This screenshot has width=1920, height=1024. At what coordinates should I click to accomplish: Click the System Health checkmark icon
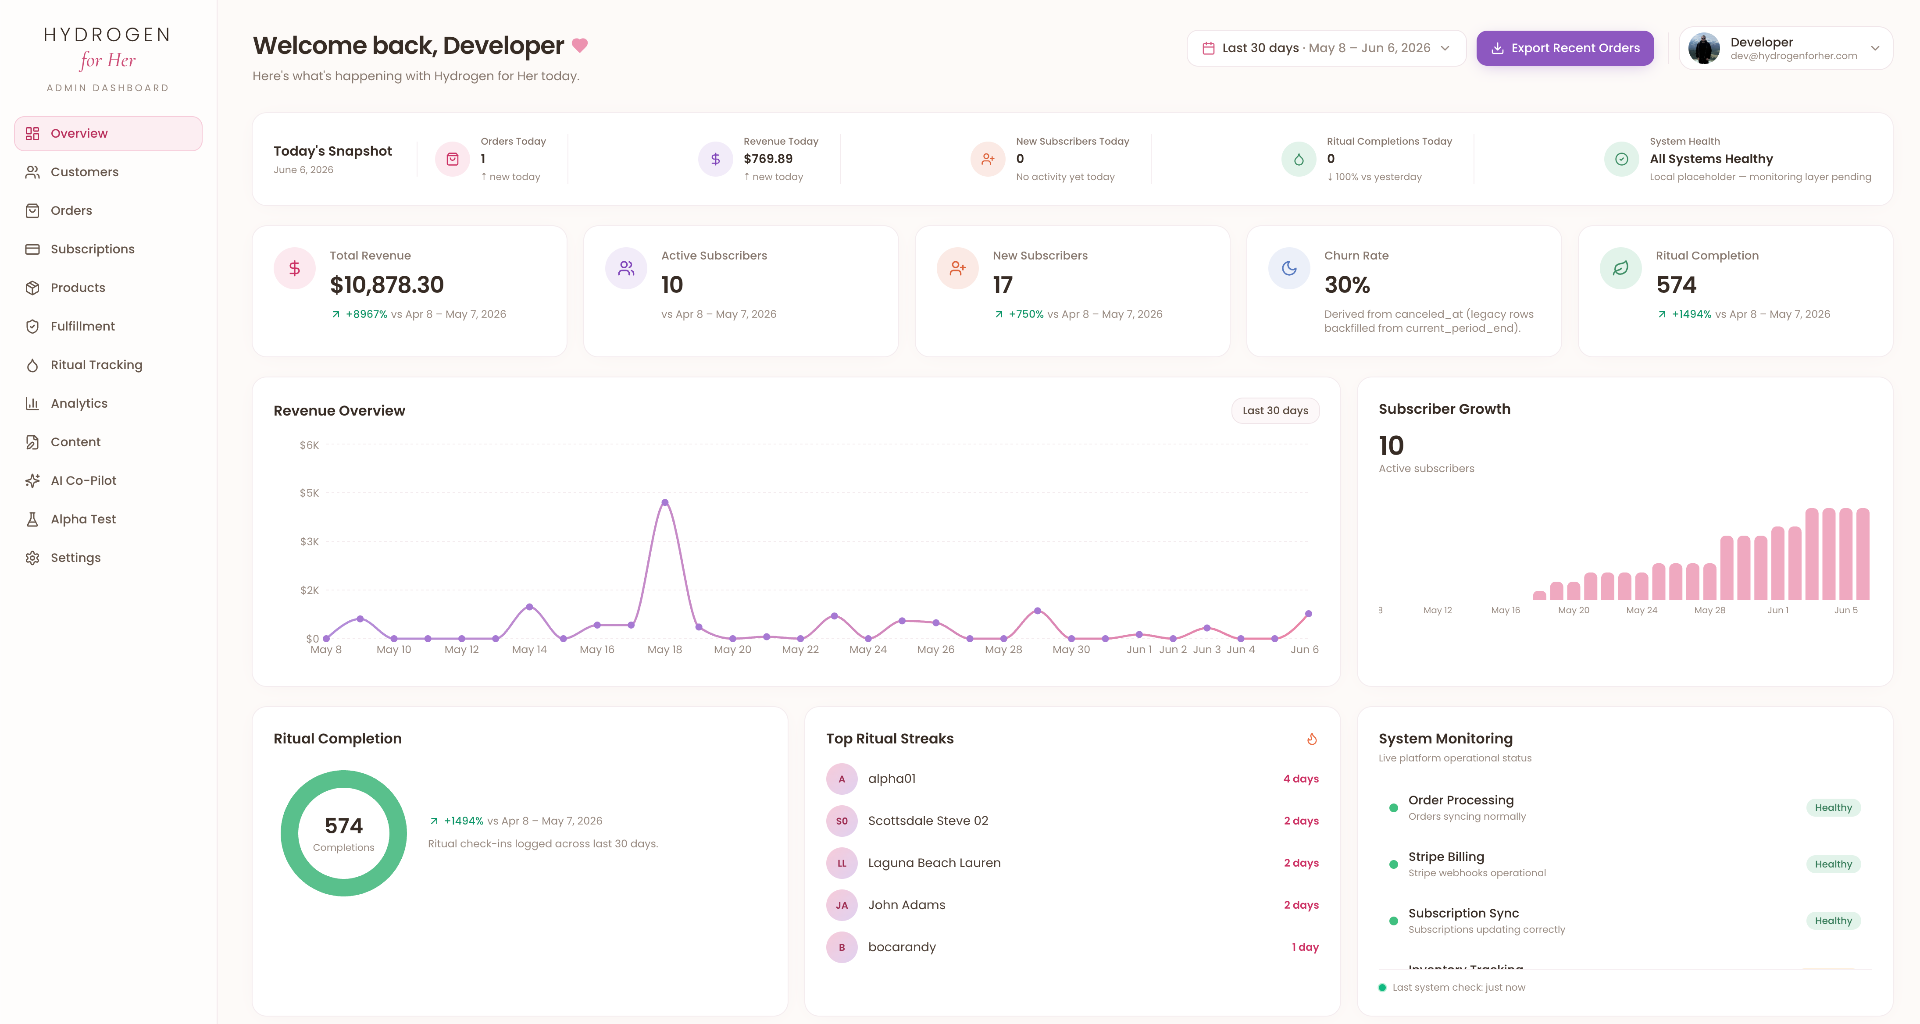[1621, 159]
